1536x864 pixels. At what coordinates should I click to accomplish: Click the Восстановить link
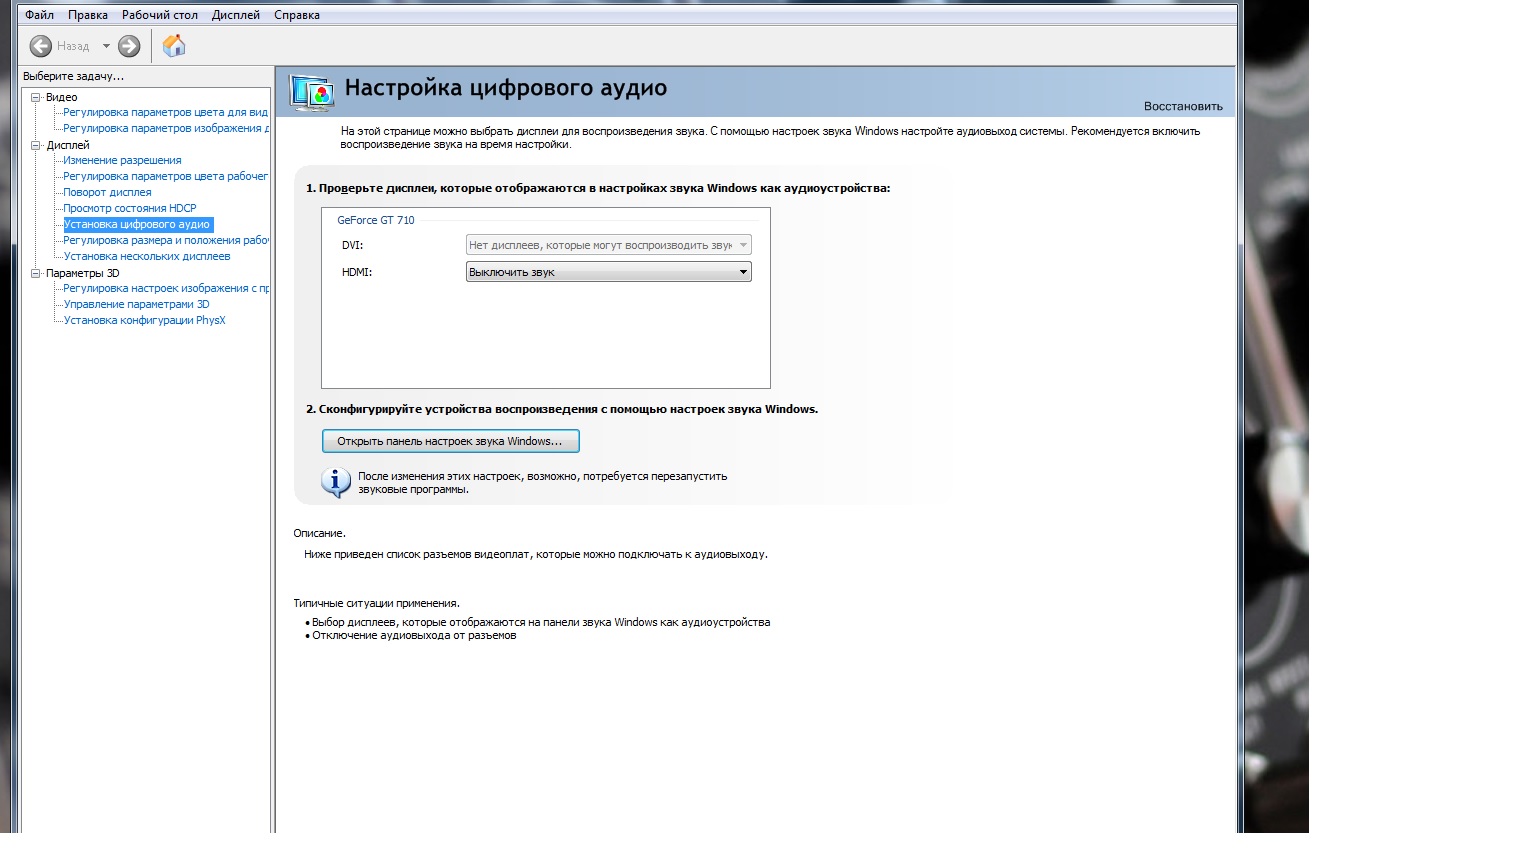(1183, 106)
